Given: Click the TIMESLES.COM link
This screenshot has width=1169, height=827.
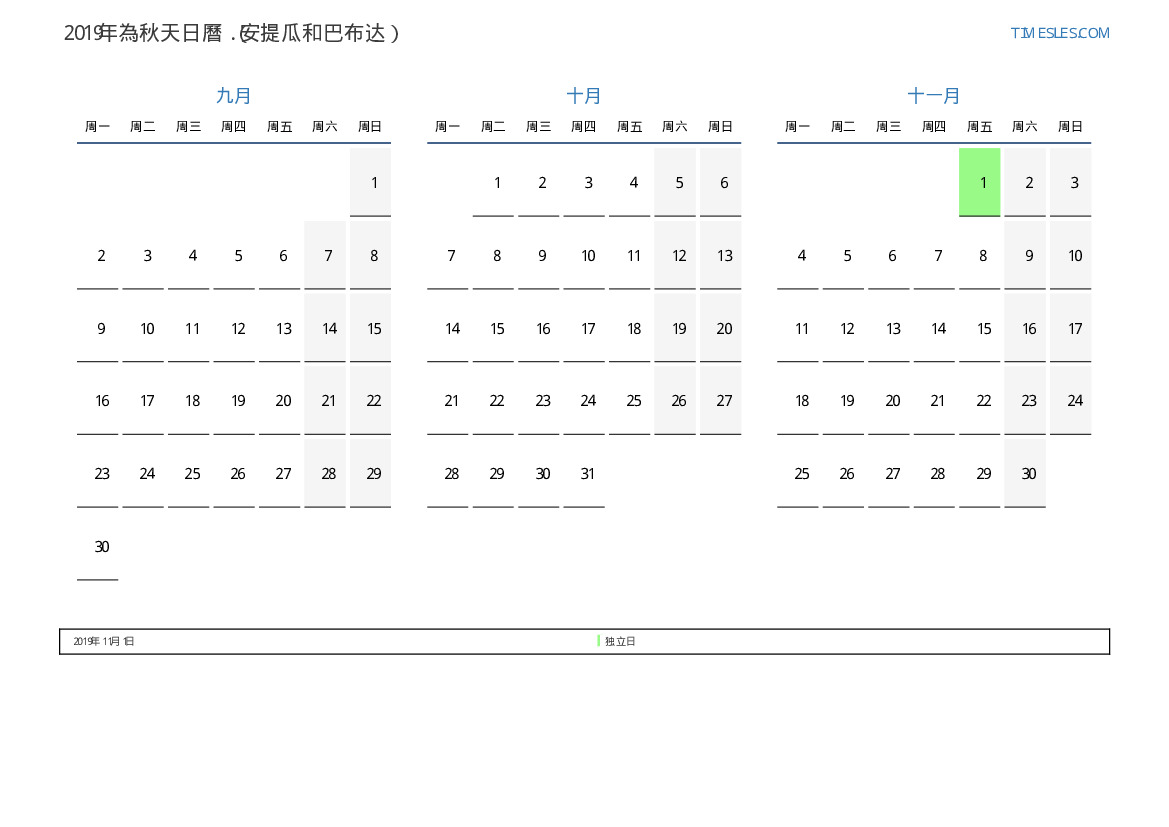Looking at the screenshot, I should tap(1059, 33).
